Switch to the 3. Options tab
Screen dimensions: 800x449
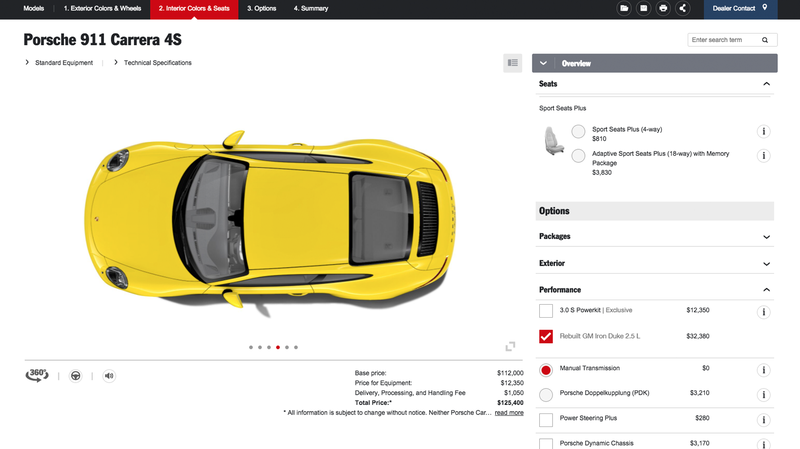point(261,8)
